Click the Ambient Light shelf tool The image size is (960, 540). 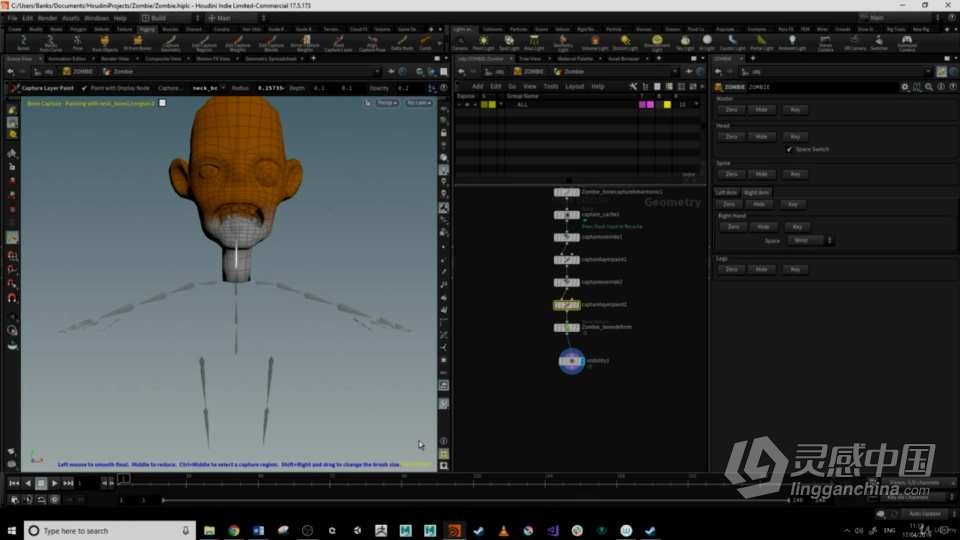click(792, 43)
